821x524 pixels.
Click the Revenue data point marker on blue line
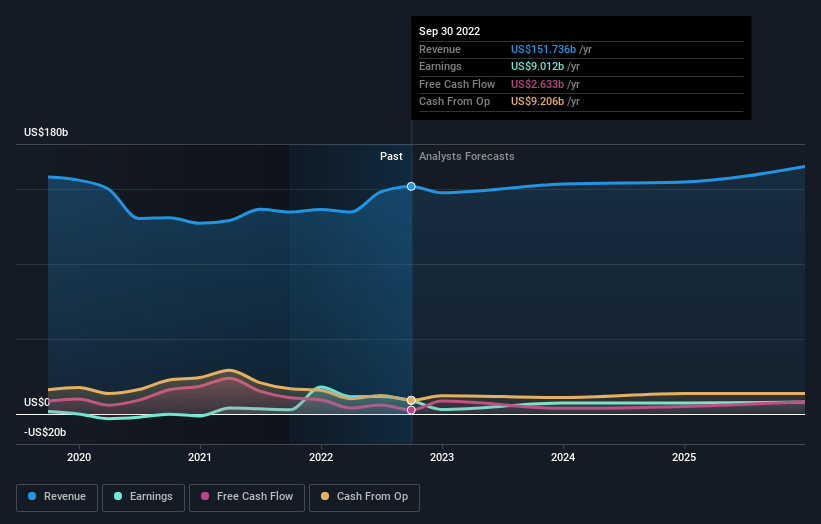411,186
